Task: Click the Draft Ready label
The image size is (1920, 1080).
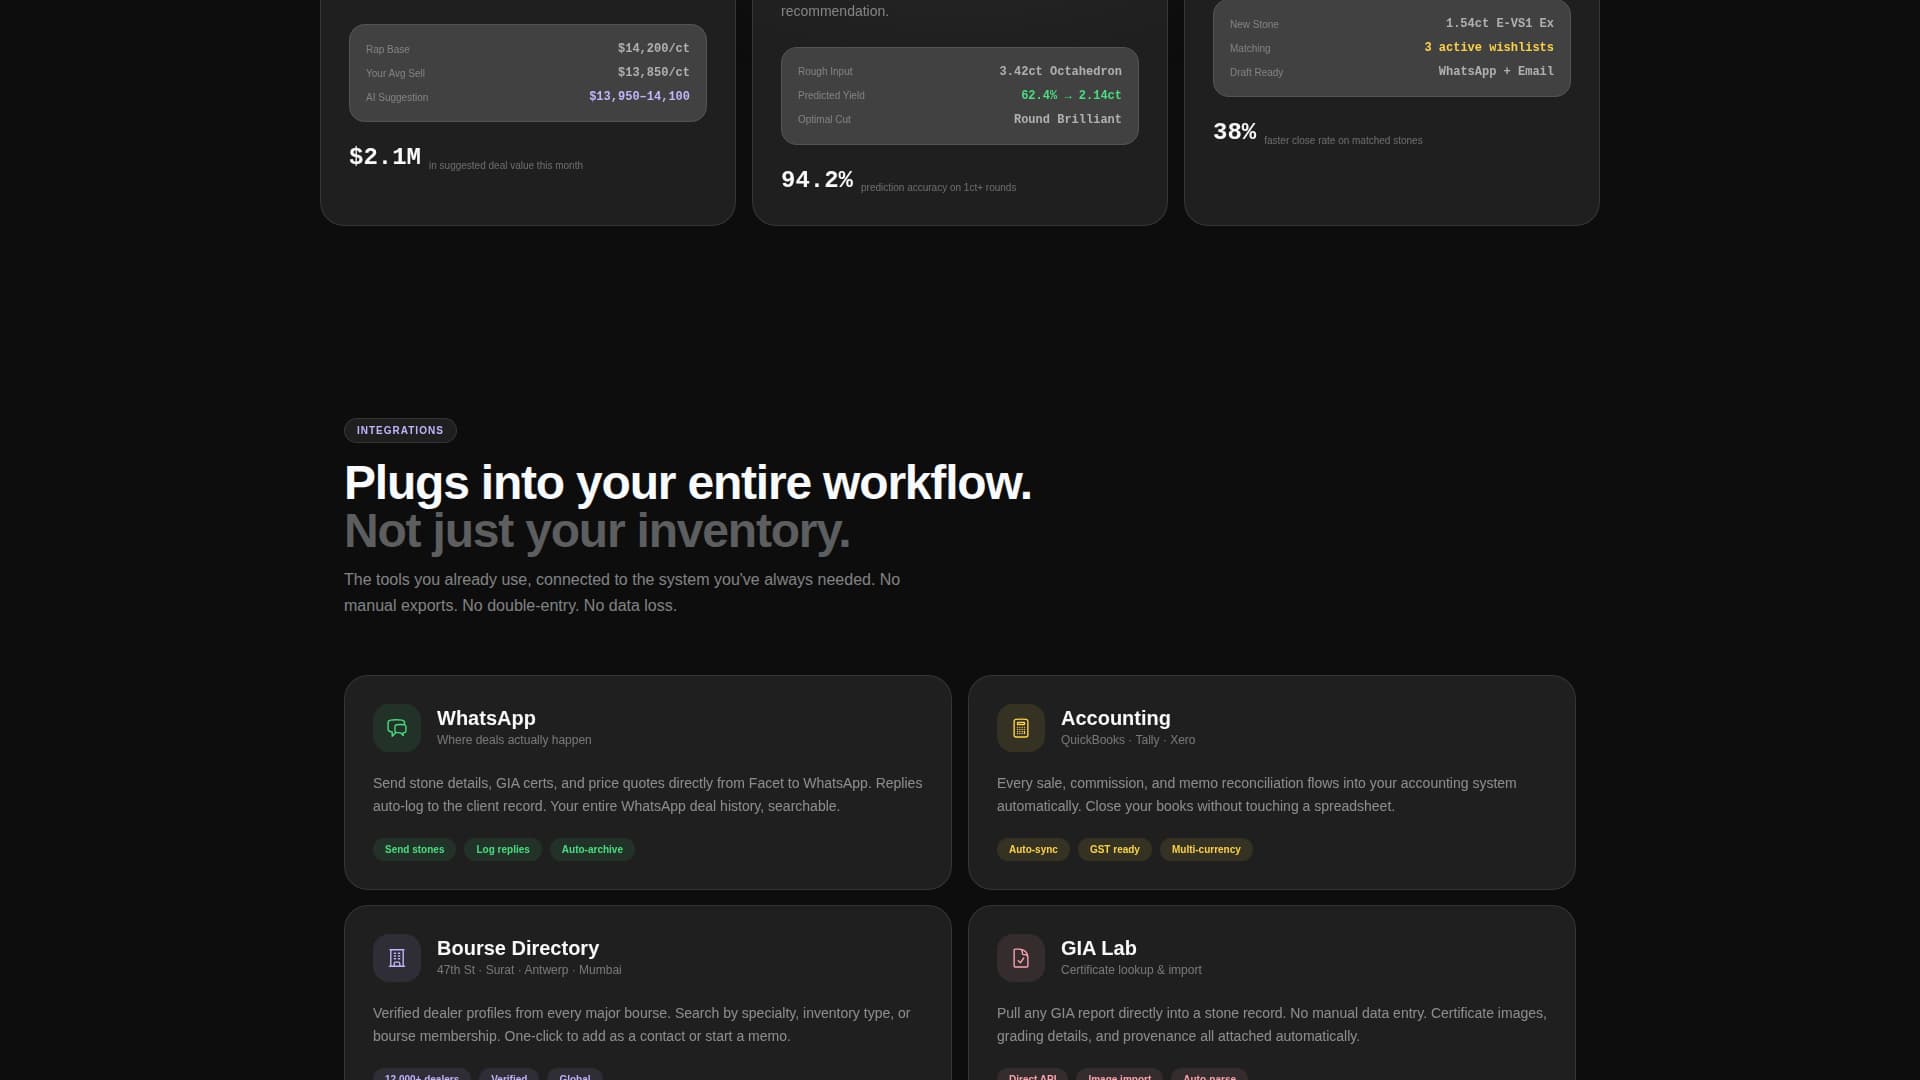Action: (1256, 72)
